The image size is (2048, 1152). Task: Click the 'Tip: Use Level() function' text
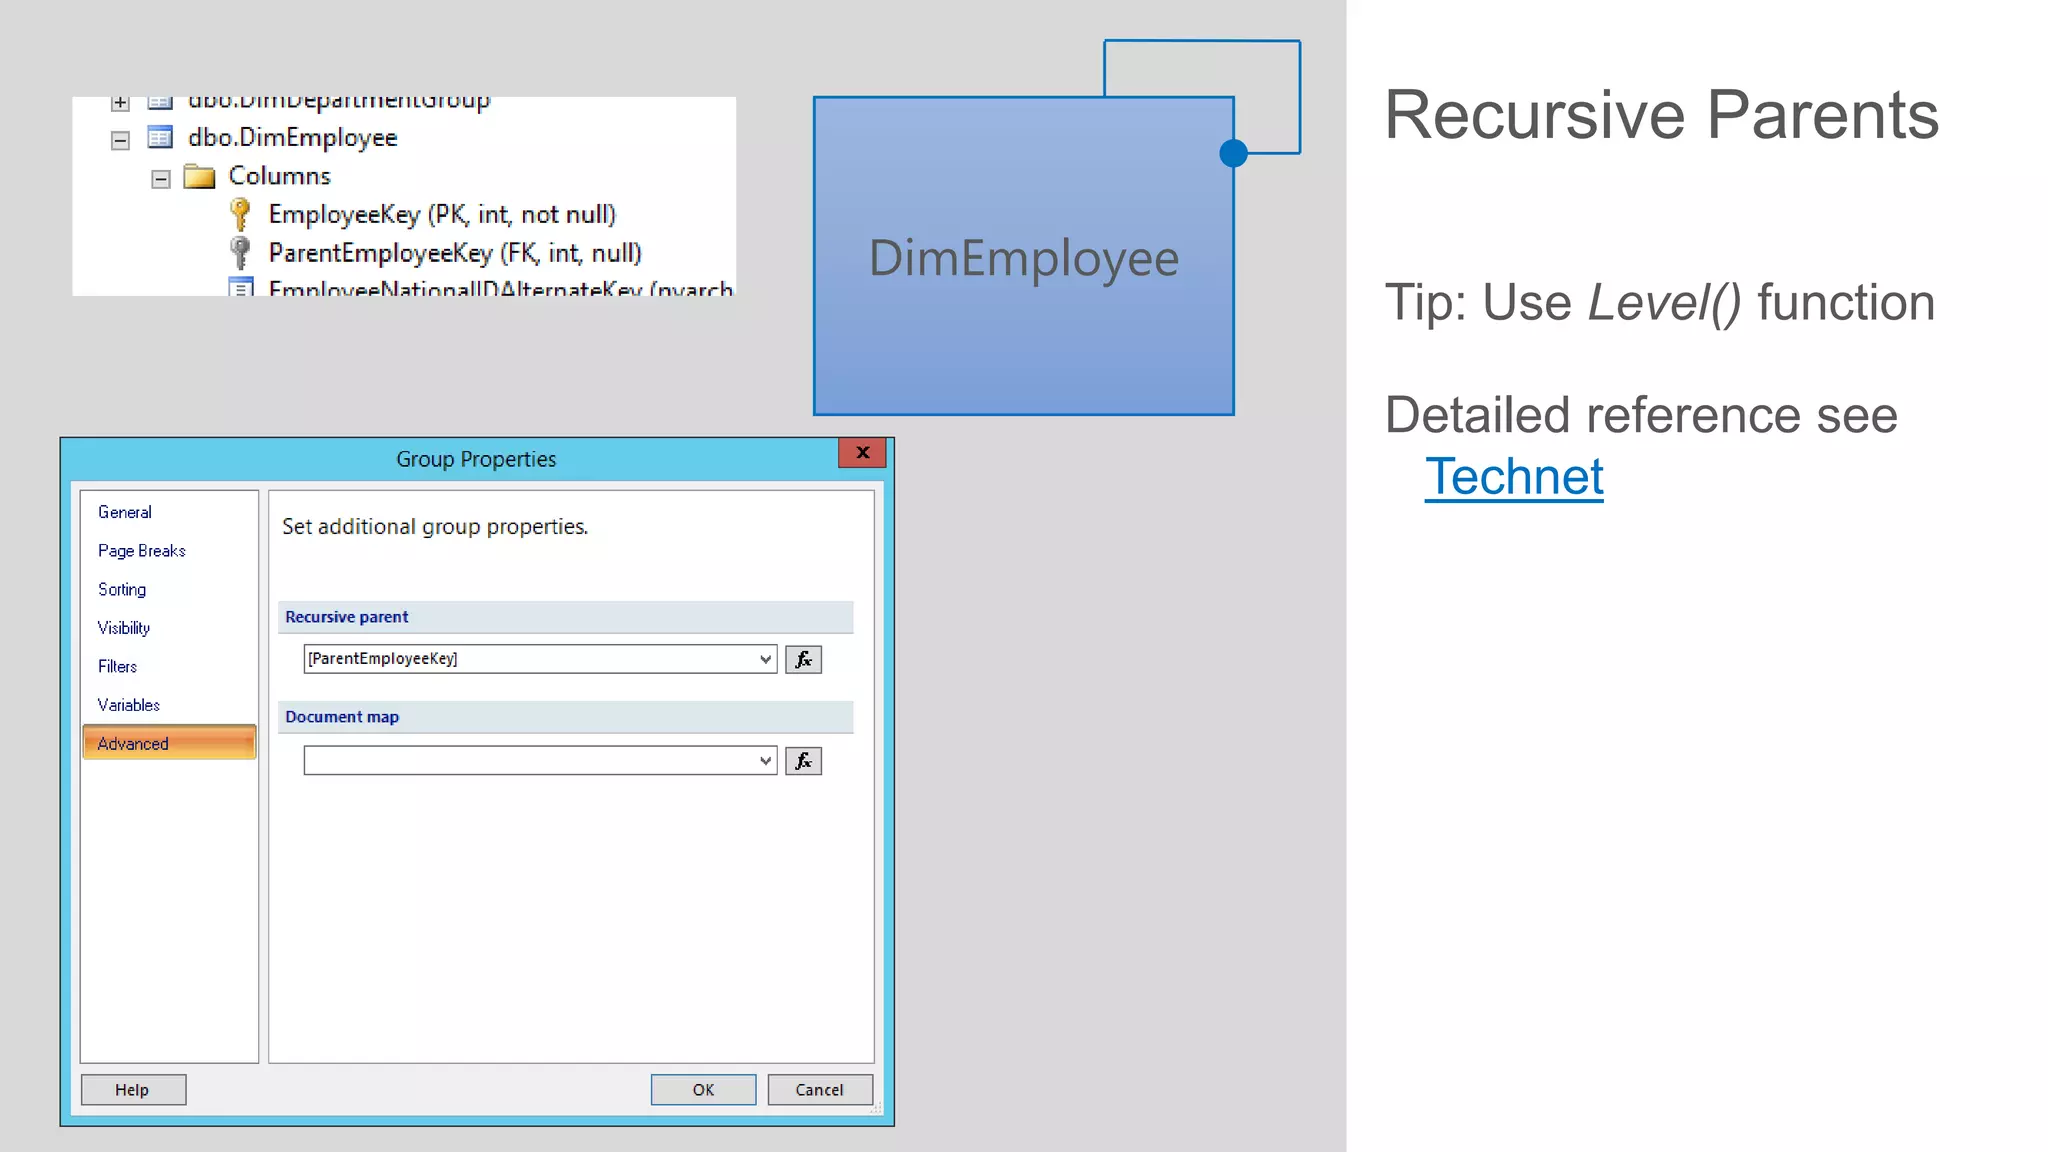(1660, 303)
